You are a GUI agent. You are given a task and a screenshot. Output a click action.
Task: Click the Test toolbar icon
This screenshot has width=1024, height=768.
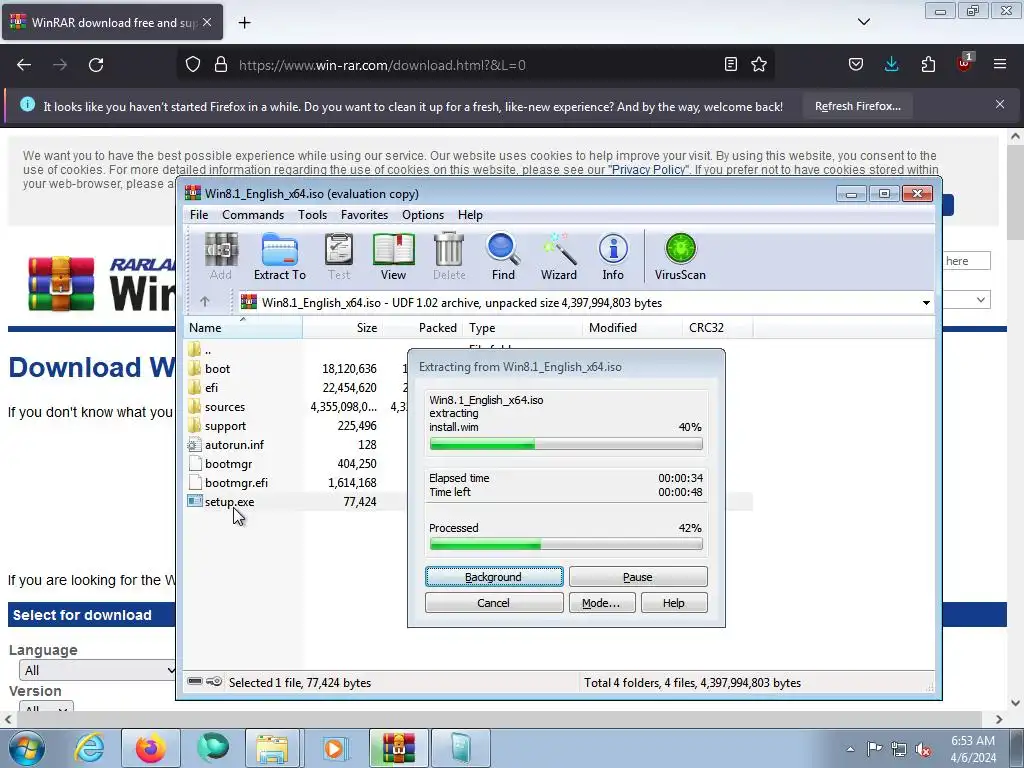(x=339, y=256)
